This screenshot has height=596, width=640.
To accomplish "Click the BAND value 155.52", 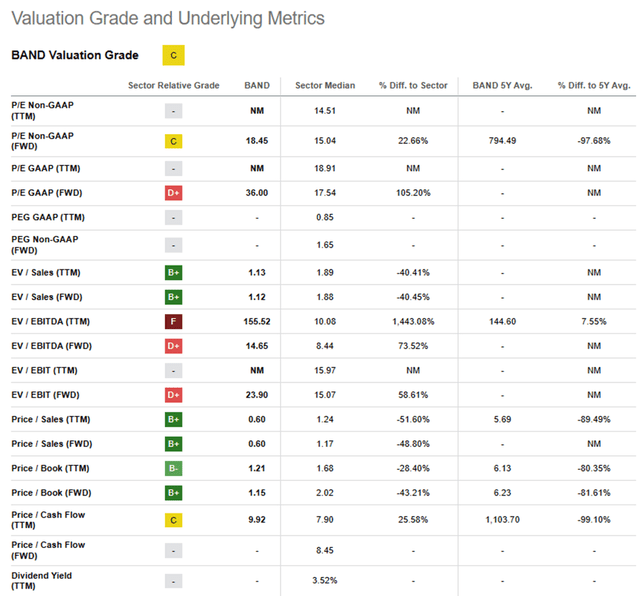I will tap(257, 321).
